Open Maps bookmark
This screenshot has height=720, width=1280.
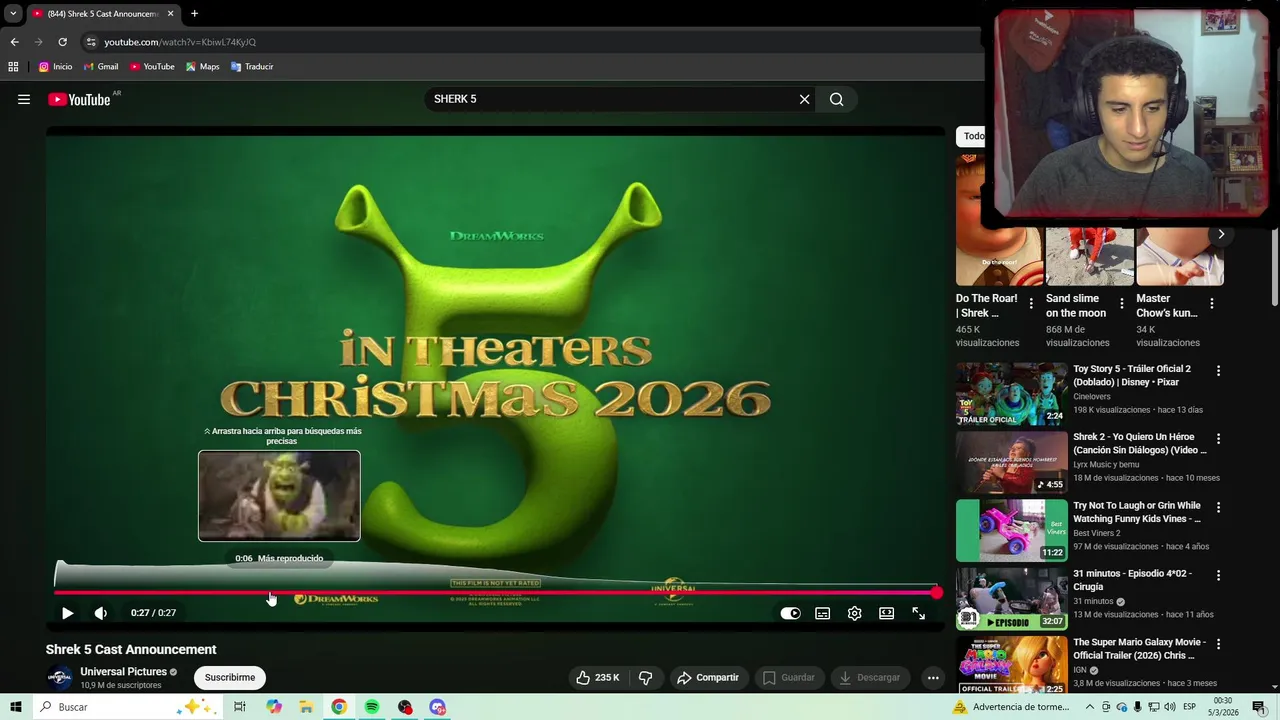(x=202, y=67)
